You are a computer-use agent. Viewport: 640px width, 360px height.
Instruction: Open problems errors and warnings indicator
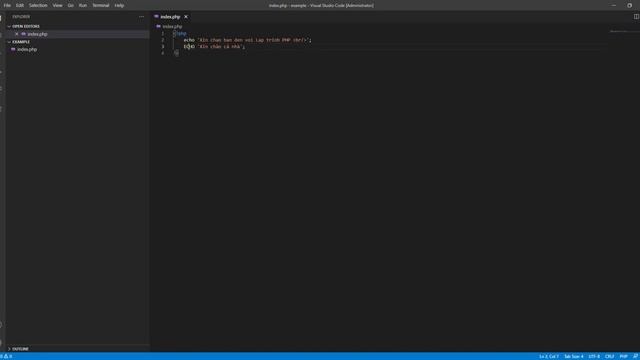(x=6, y=356)
